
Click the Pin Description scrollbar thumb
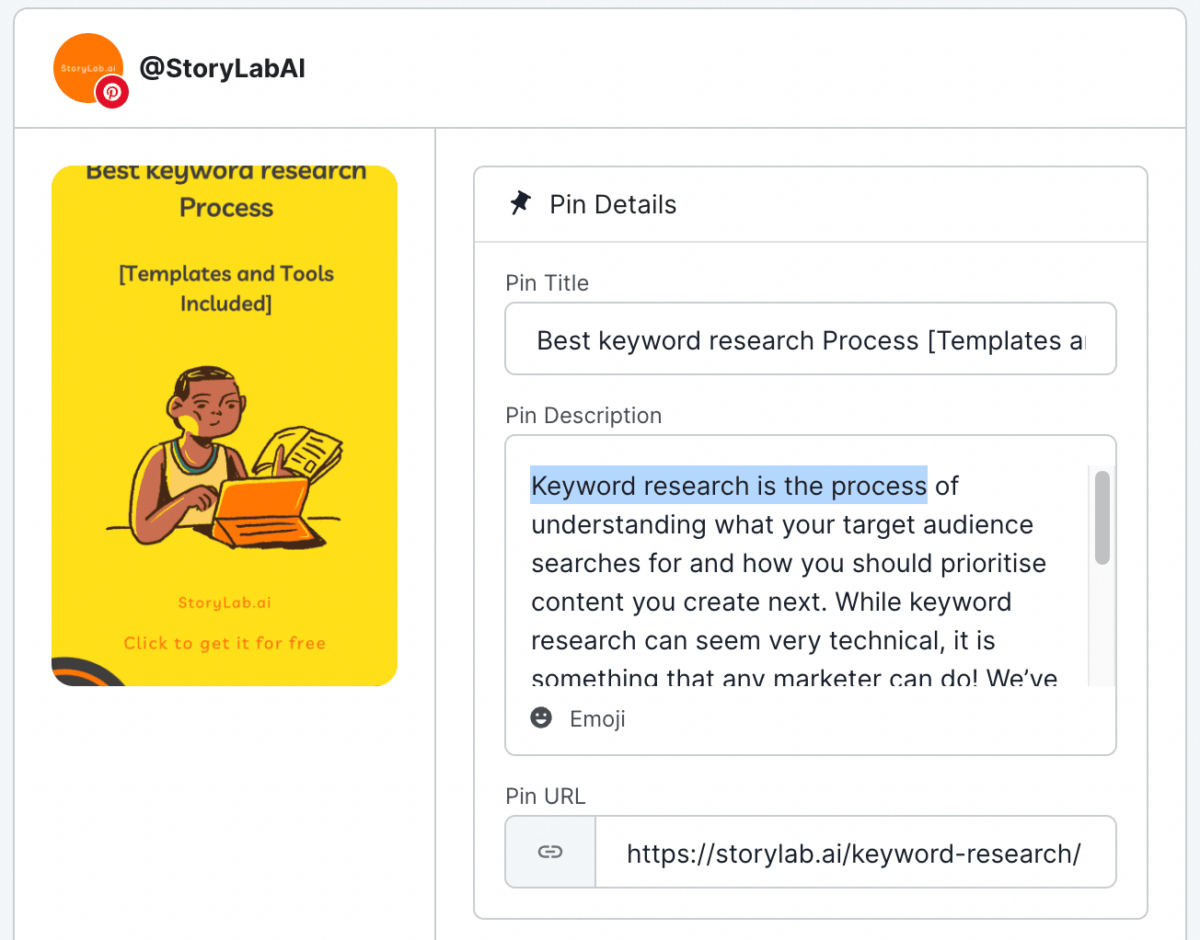[1102, 518]
